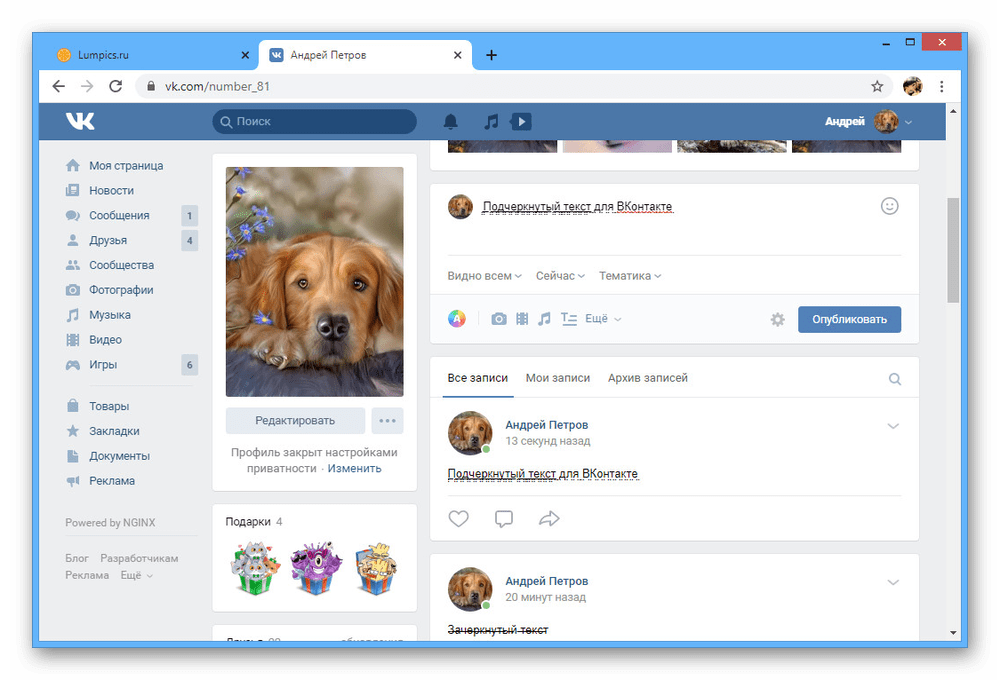The height and width of the screenshot is (680, 1000).
Task: Open Музыка in sidebar
Action: pos(110,314)
